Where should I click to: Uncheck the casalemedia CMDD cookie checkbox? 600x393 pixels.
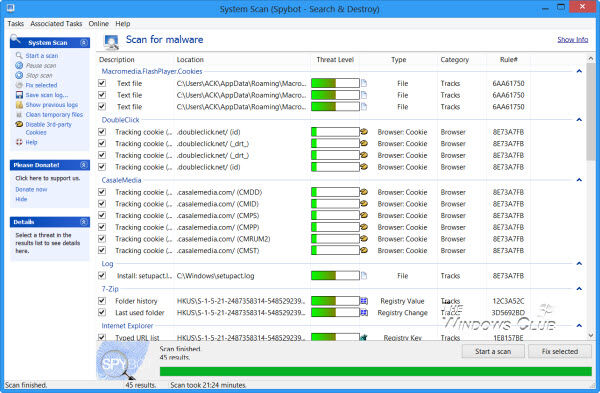pos(102,192)
